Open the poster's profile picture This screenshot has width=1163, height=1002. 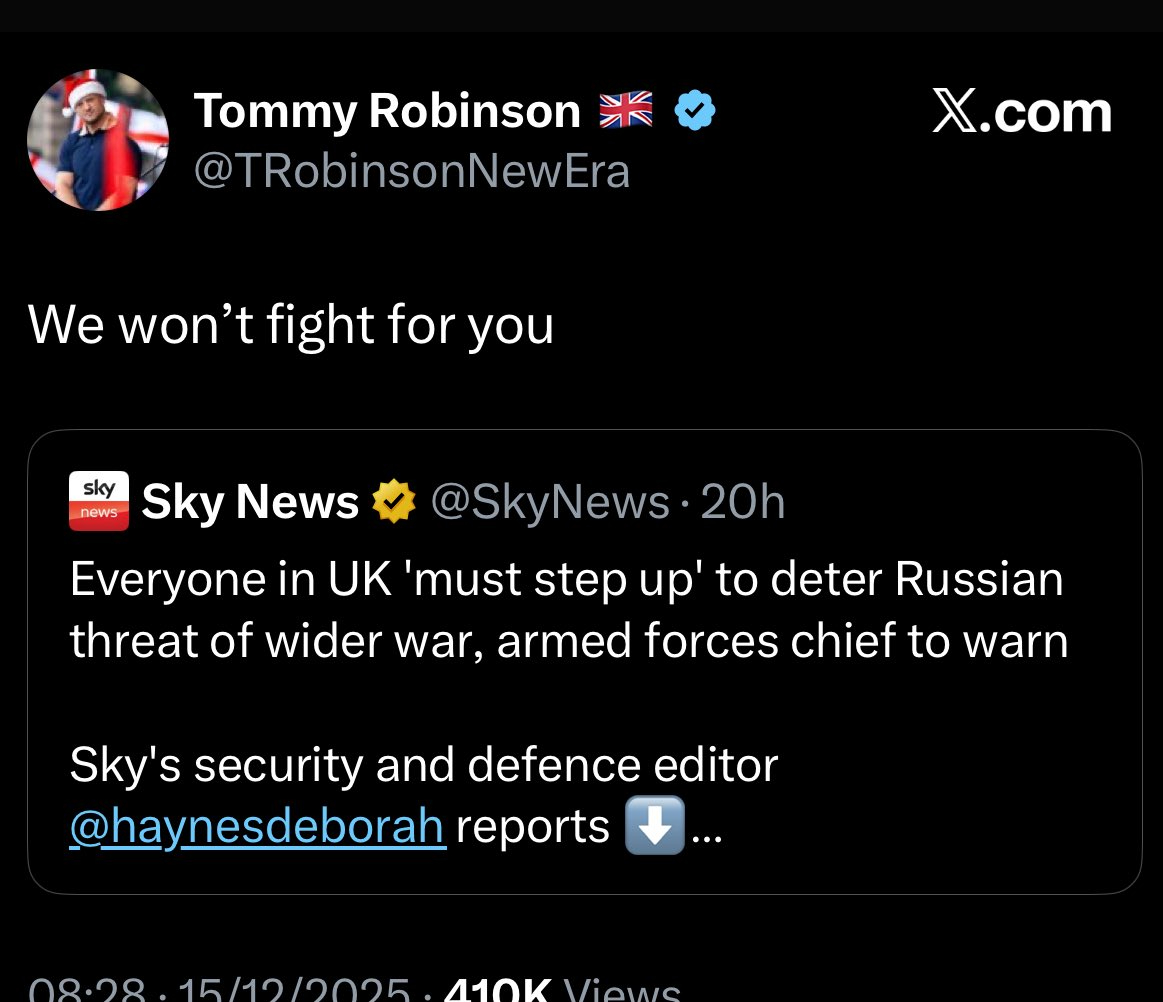98,140
